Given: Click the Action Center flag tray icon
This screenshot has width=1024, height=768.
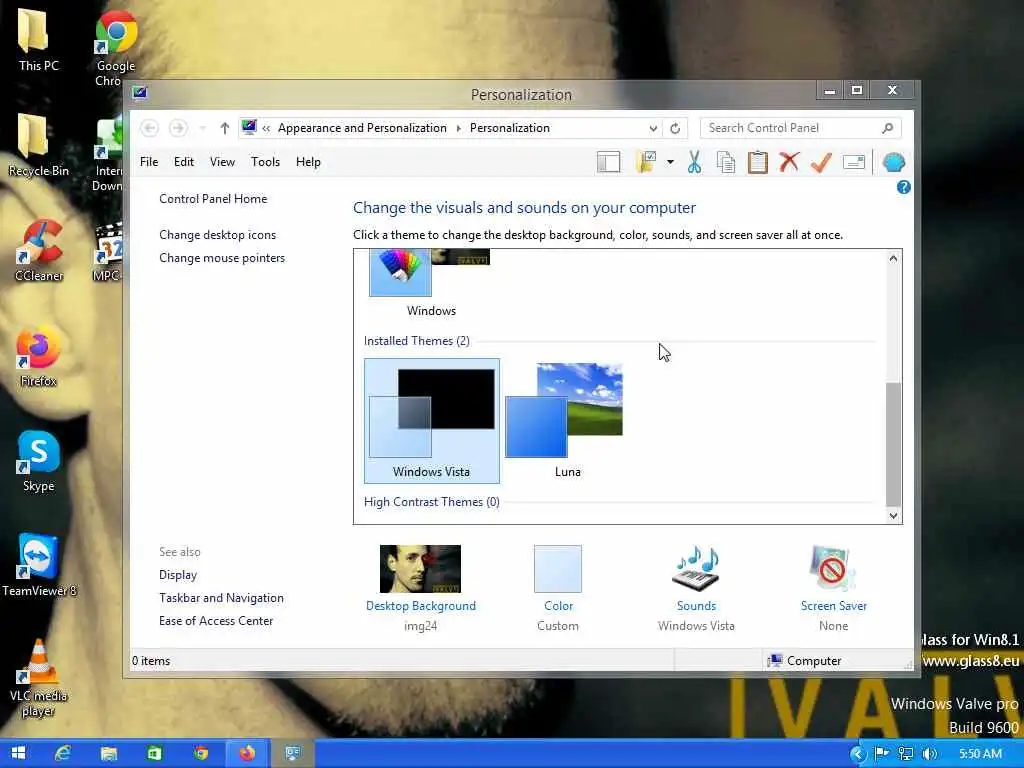Looking at the screenshot, I should click(x=882, y=754).
